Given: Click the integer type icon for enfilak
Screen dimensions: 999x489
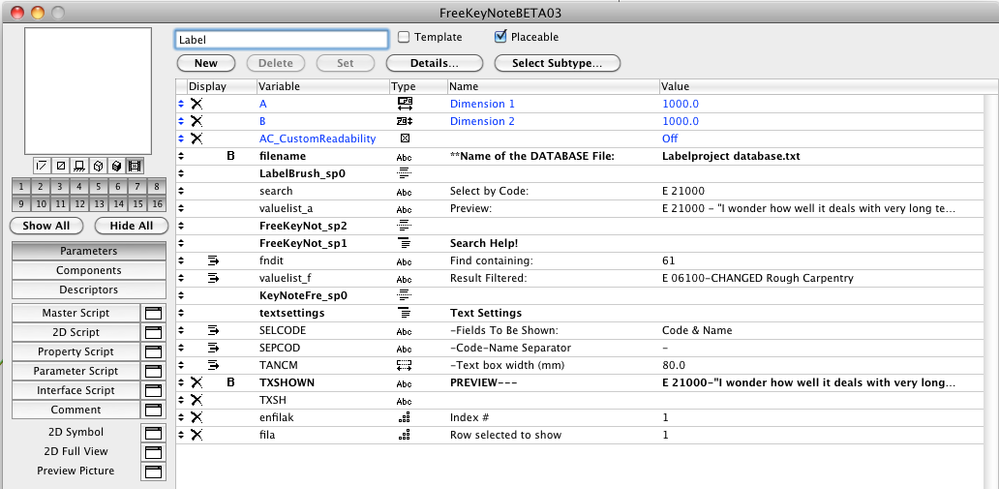Looking at the screenshot, I should [x=405, y=417].
